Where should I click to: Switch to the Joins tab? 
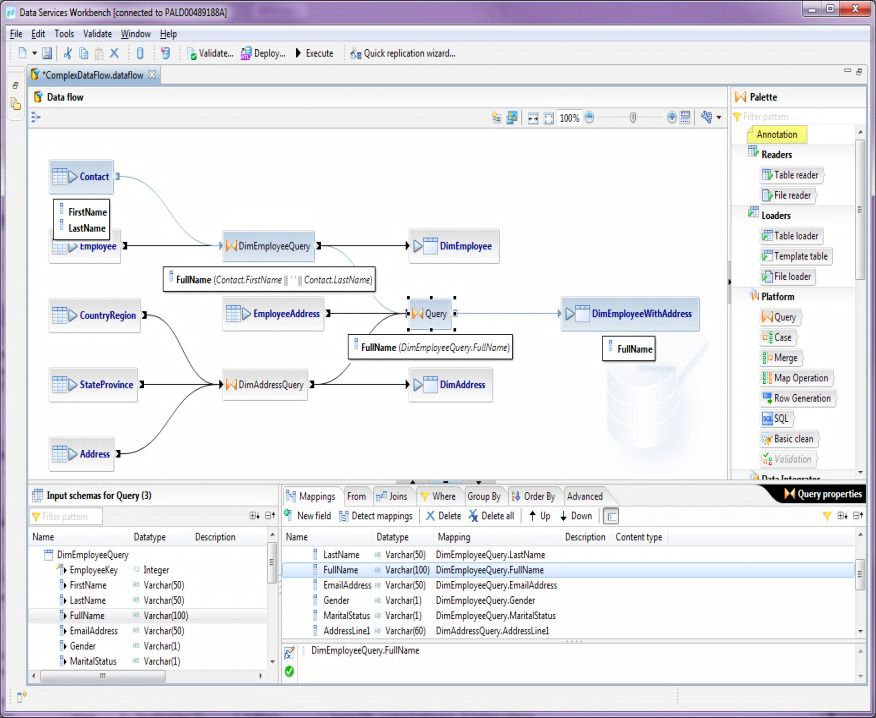click(x=395, y=495)
